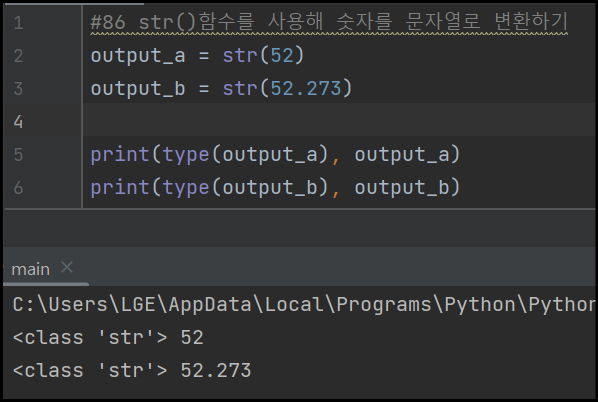Click line number 6 in gutter
Viewport: 598px width, 402px height.
pos(18,188)
